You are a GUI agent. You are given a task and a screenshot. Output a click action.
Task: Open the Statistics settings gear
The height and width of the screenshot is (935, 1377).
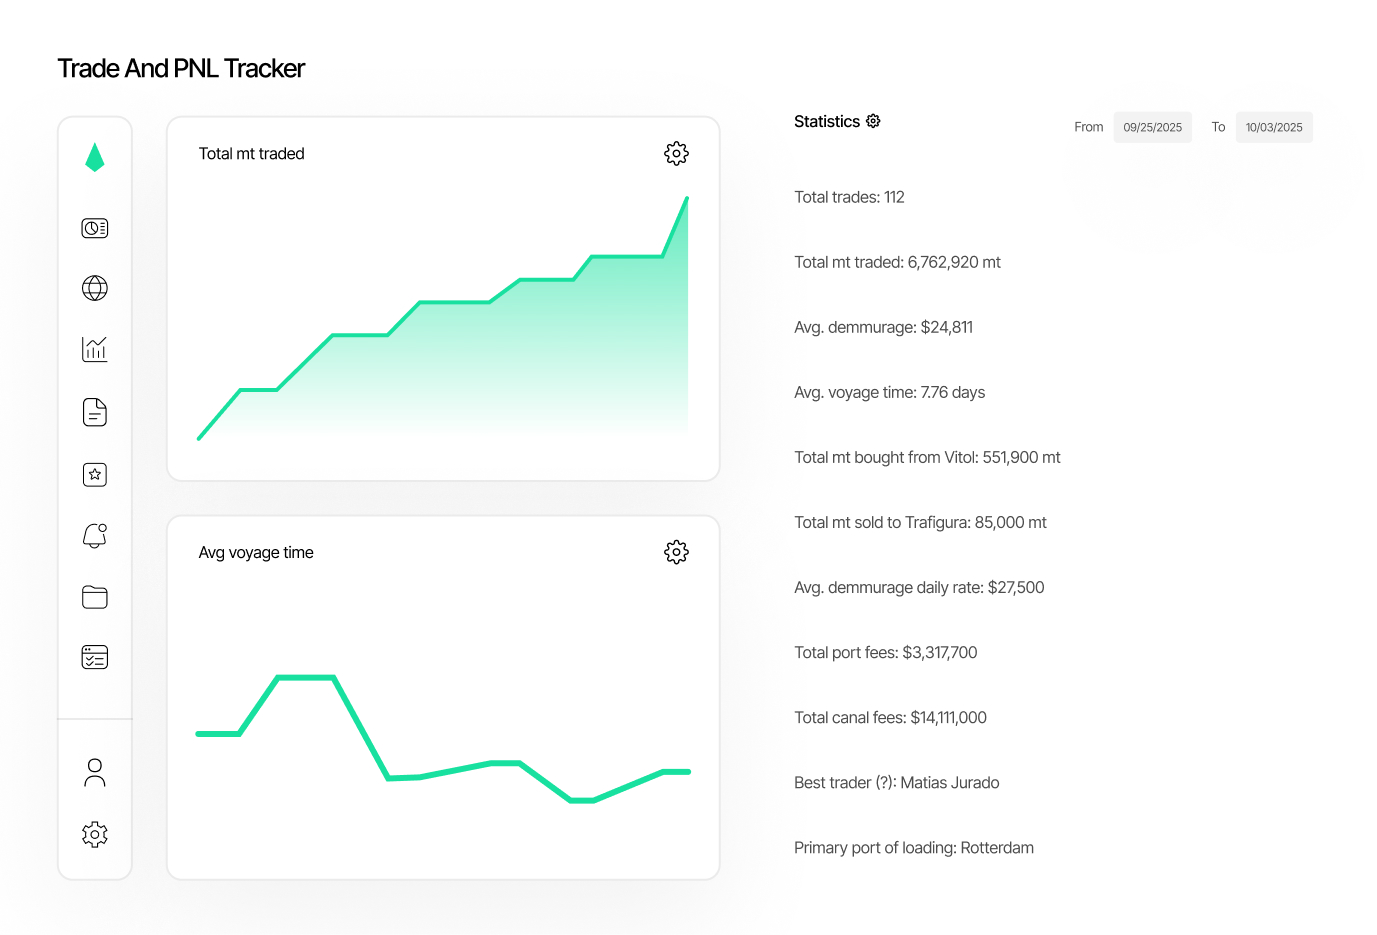coord(873,120)
